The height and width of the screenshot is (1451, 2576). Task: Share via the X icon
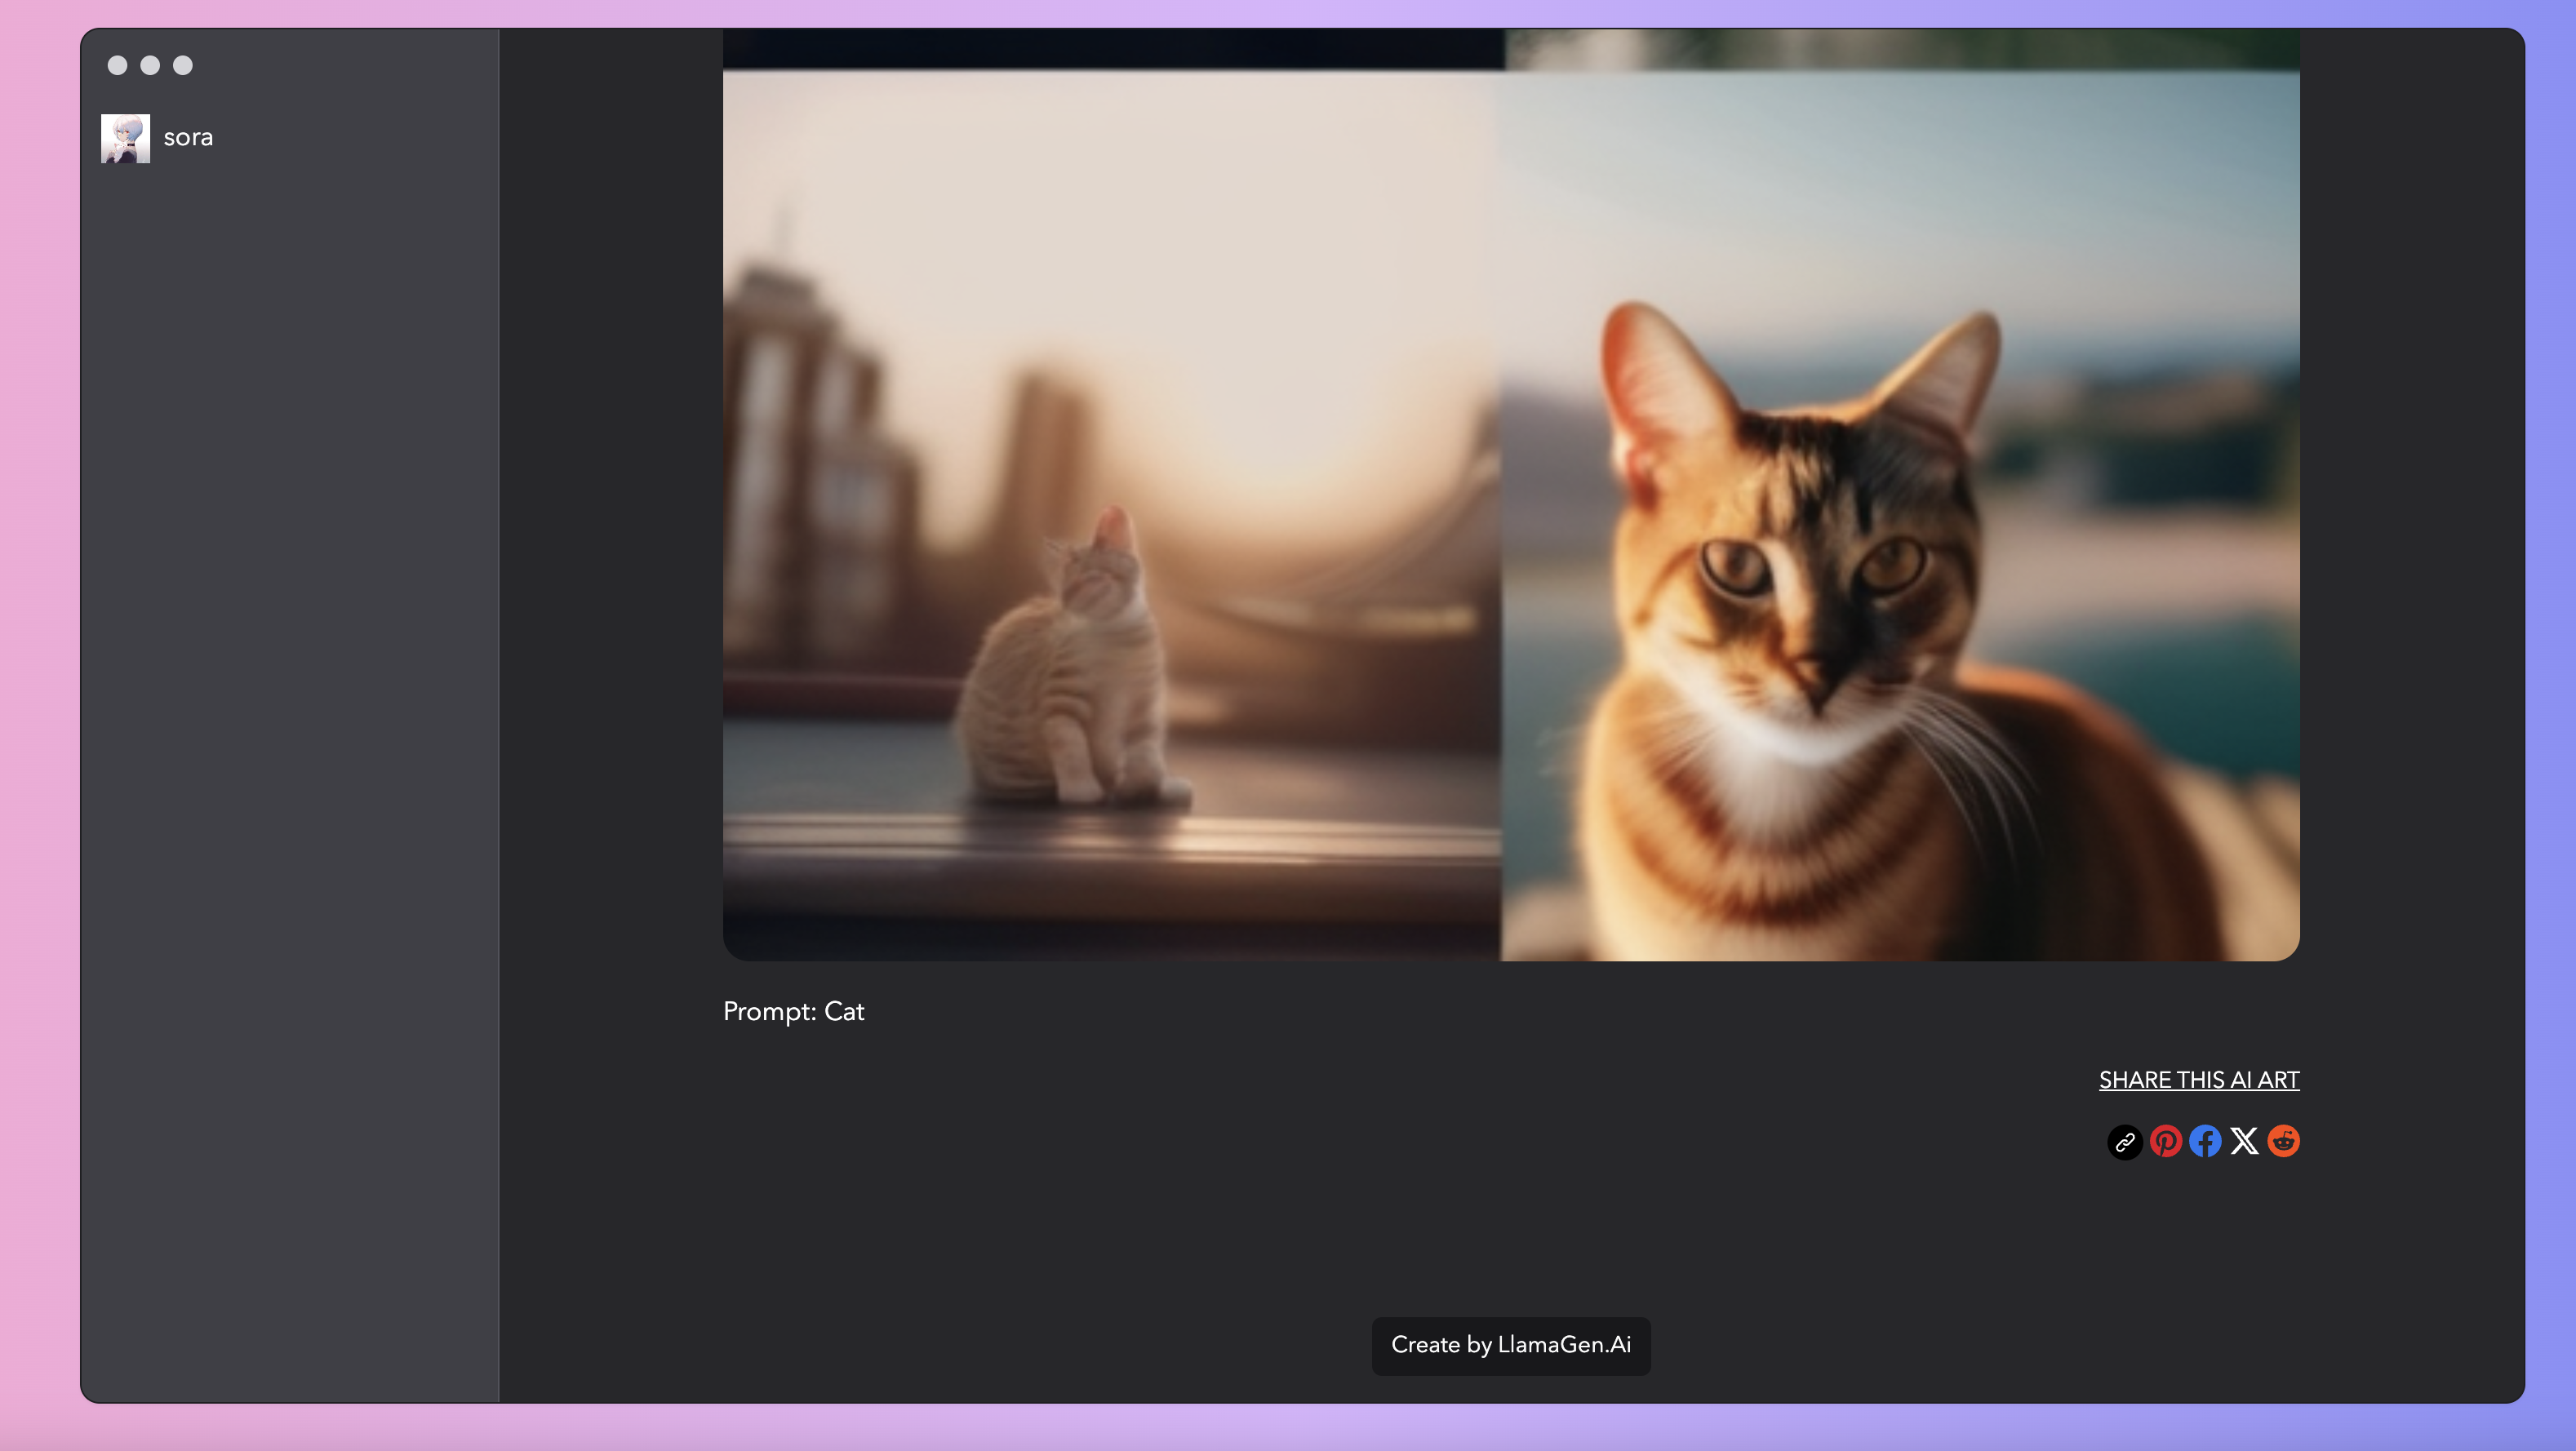[2244, 1141]
